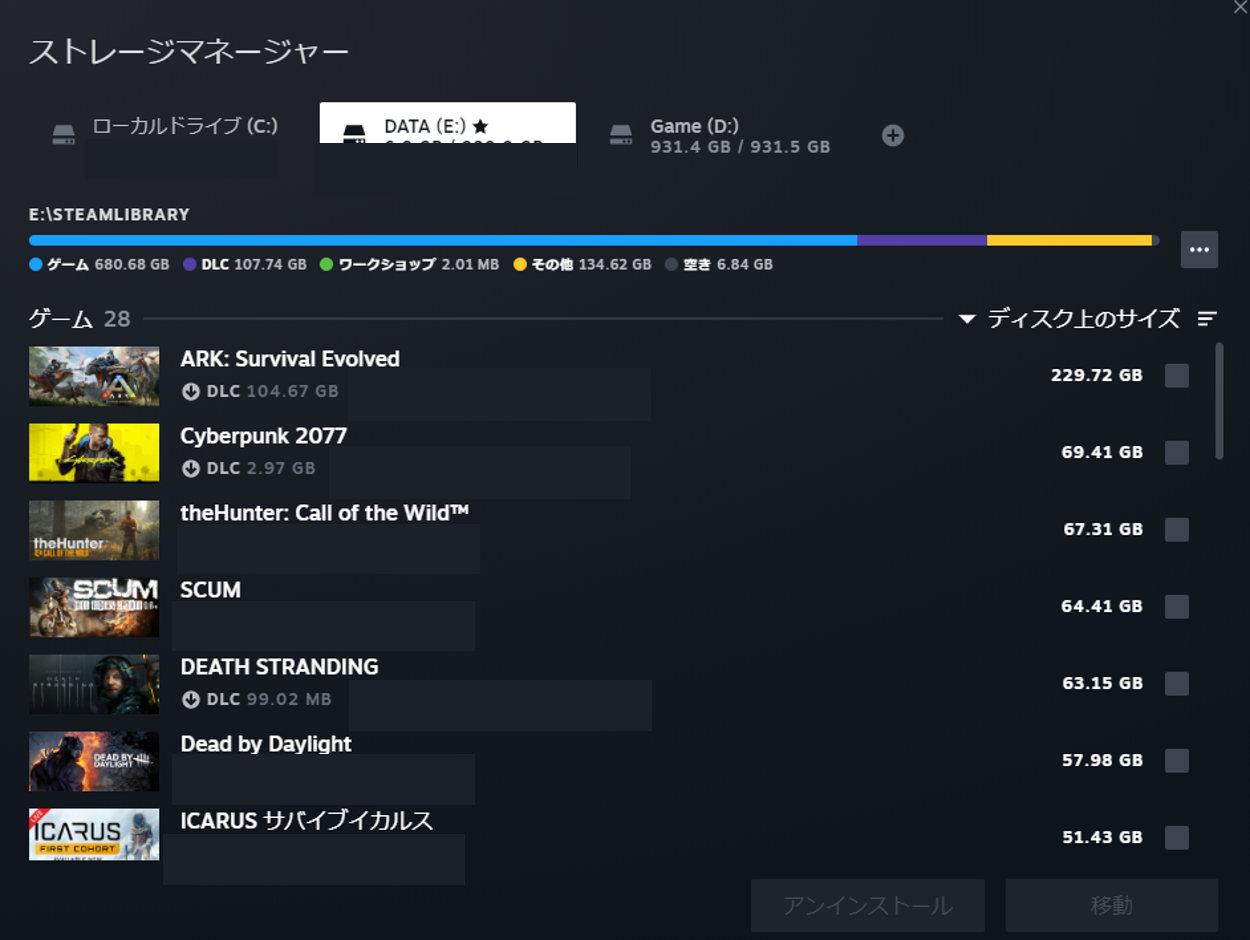Click the 移動 button
The image size is (1250, 940).
1112,906
